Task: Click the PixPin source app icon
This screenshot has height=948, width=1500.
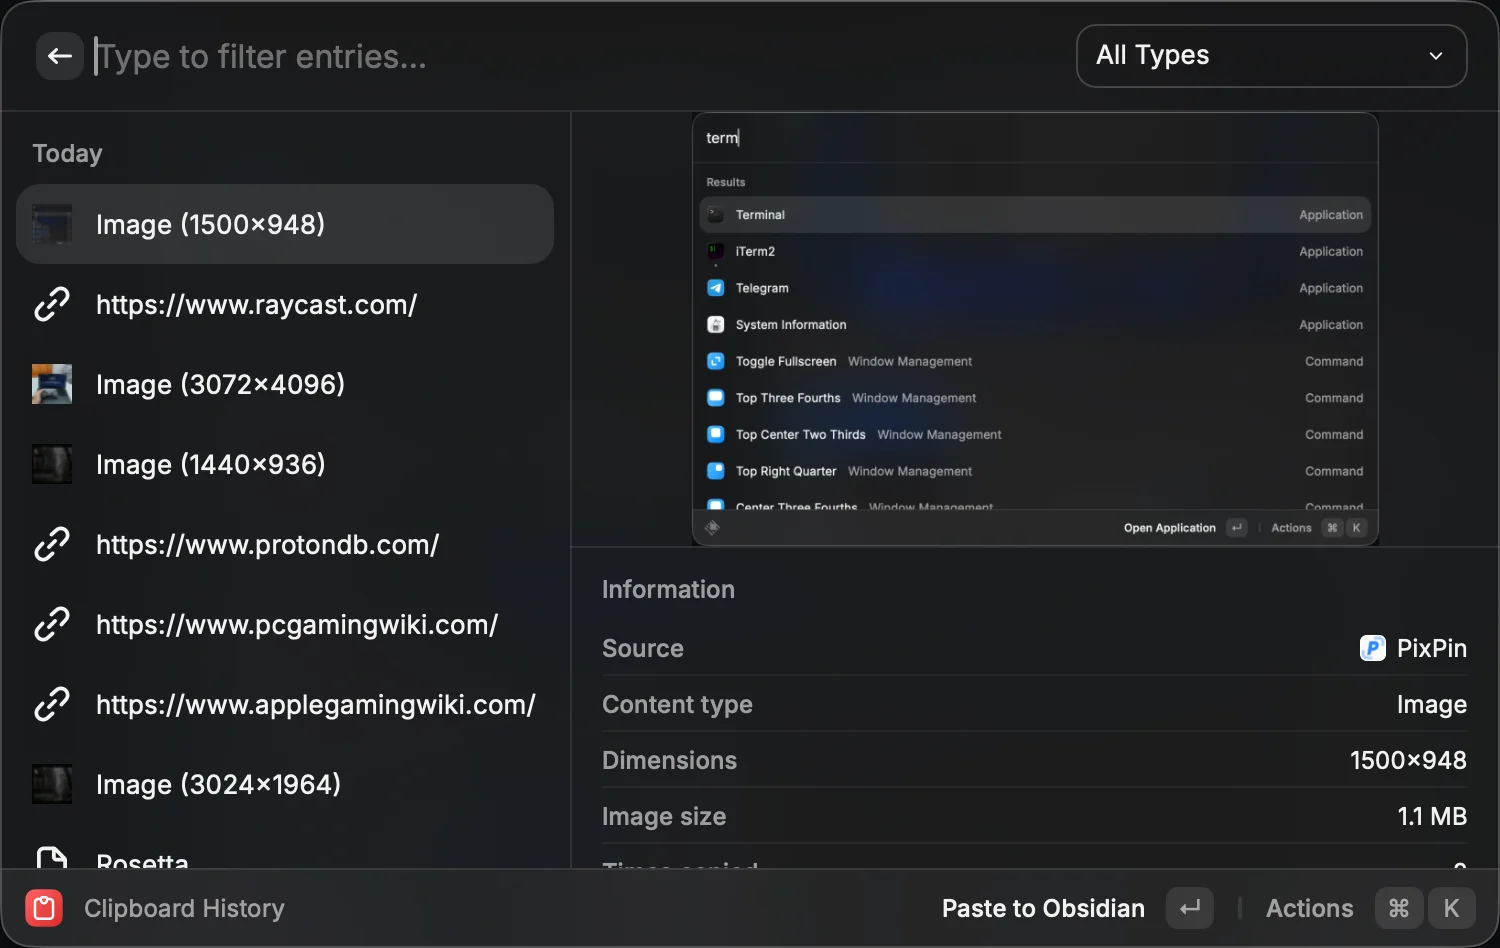Action: (x=1372, y=648)
